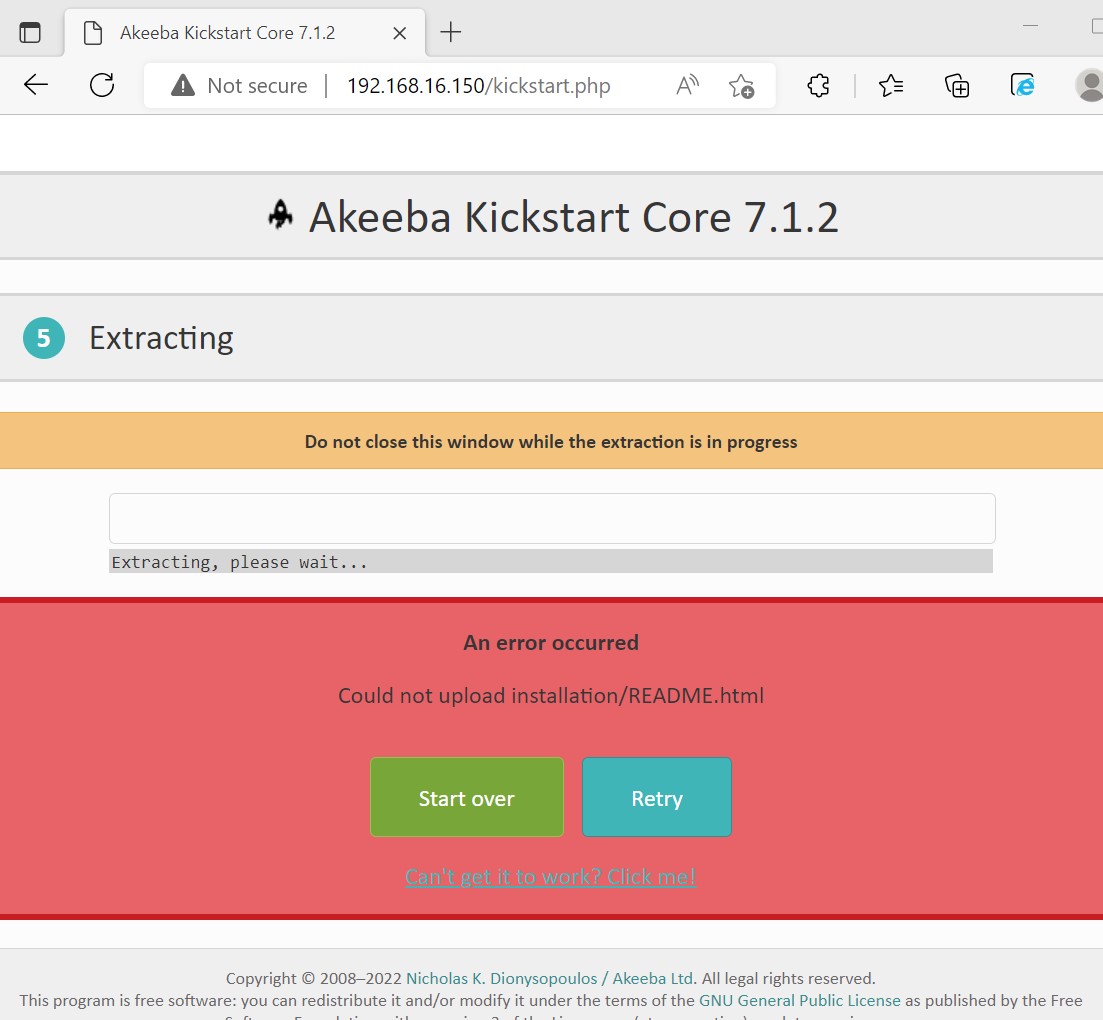Open the GNU General Public License link
The width and height of the screenshot is (1103, 1020).
click(799, 1000)
